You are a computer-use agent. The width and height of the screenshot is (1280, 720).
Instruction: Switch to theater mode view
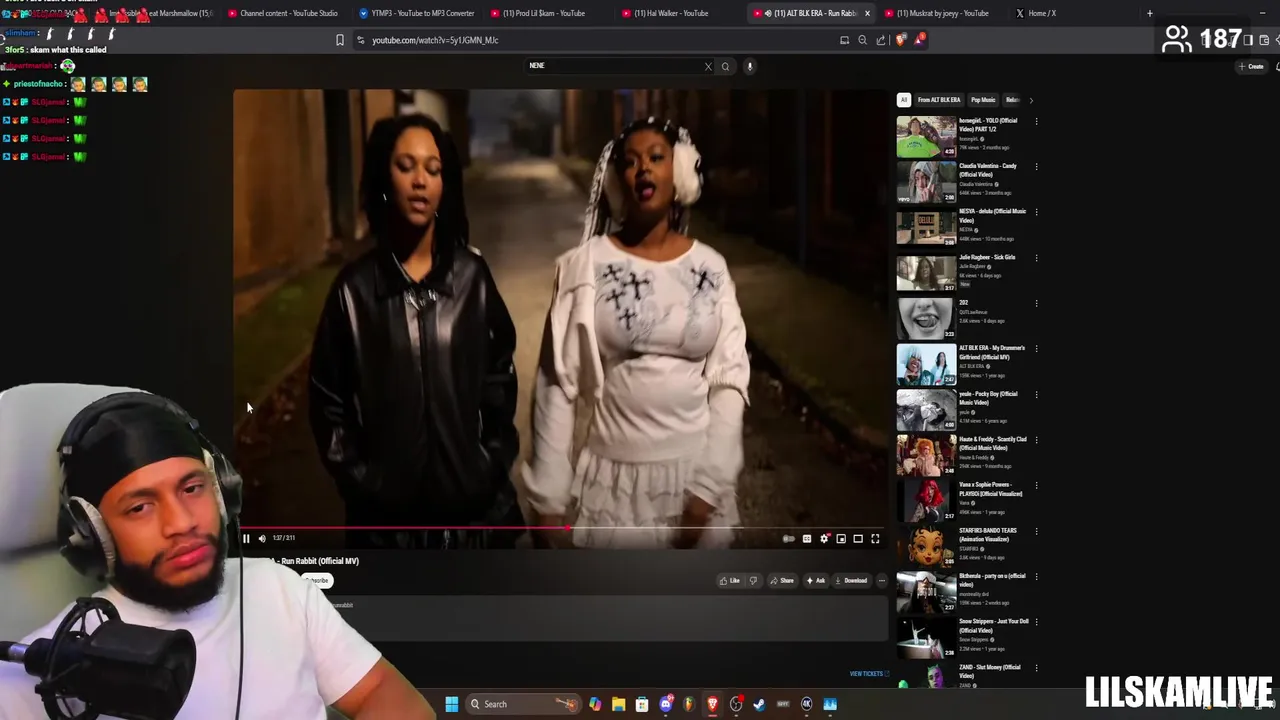coord(858,539)
